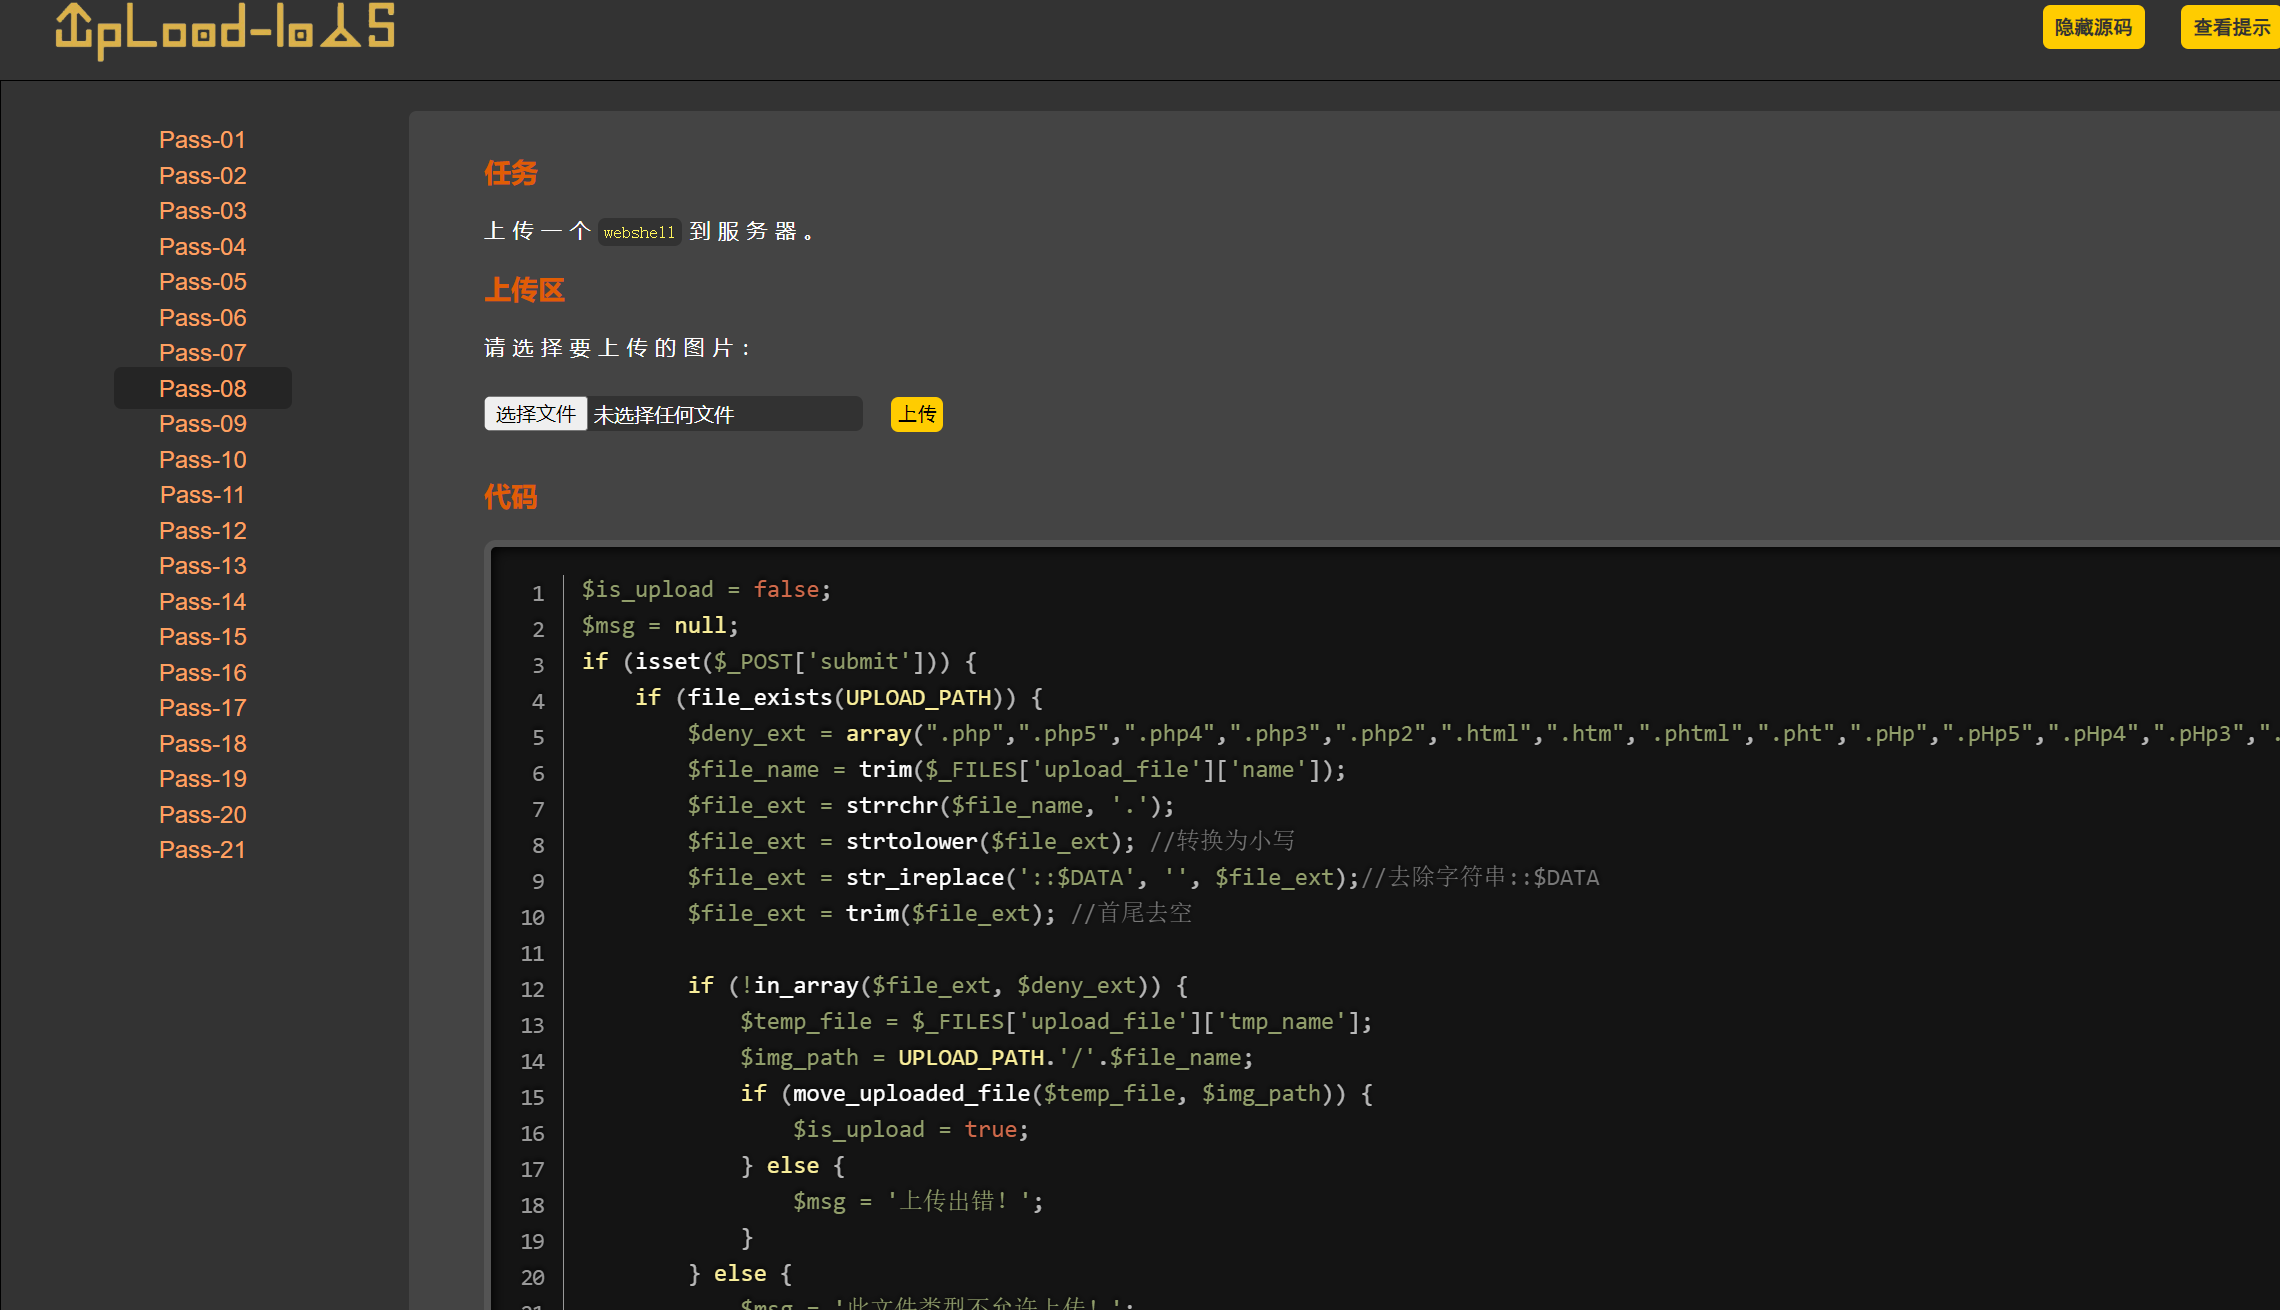
Task: Open Pass-02 challenge
Action: (x=202, y=176)
